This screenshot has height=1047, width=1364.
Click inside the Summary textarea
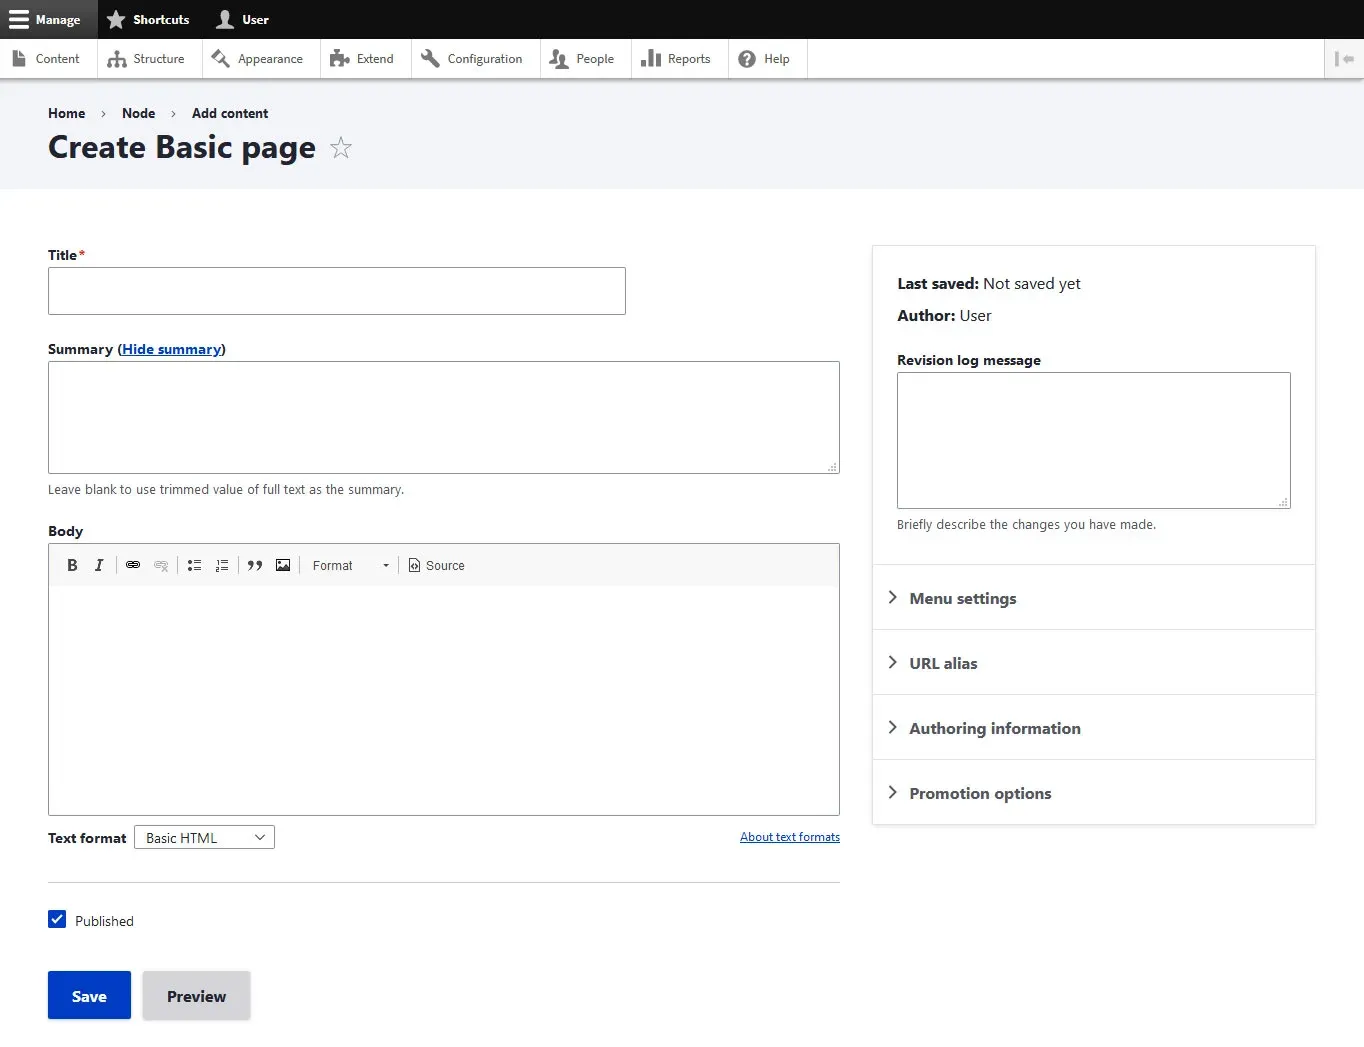(x=444, y=417)
